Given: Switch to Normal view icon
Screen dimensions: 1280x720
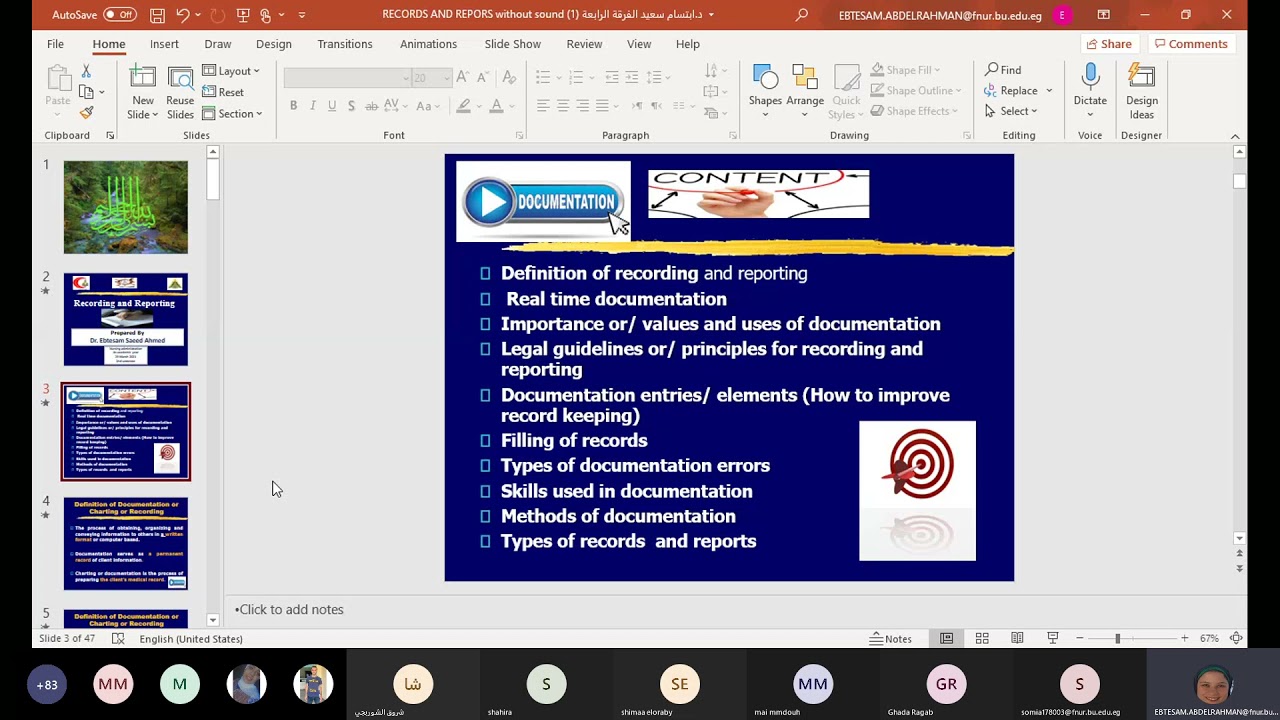Looking at the screenshot, I should (946, 639).
